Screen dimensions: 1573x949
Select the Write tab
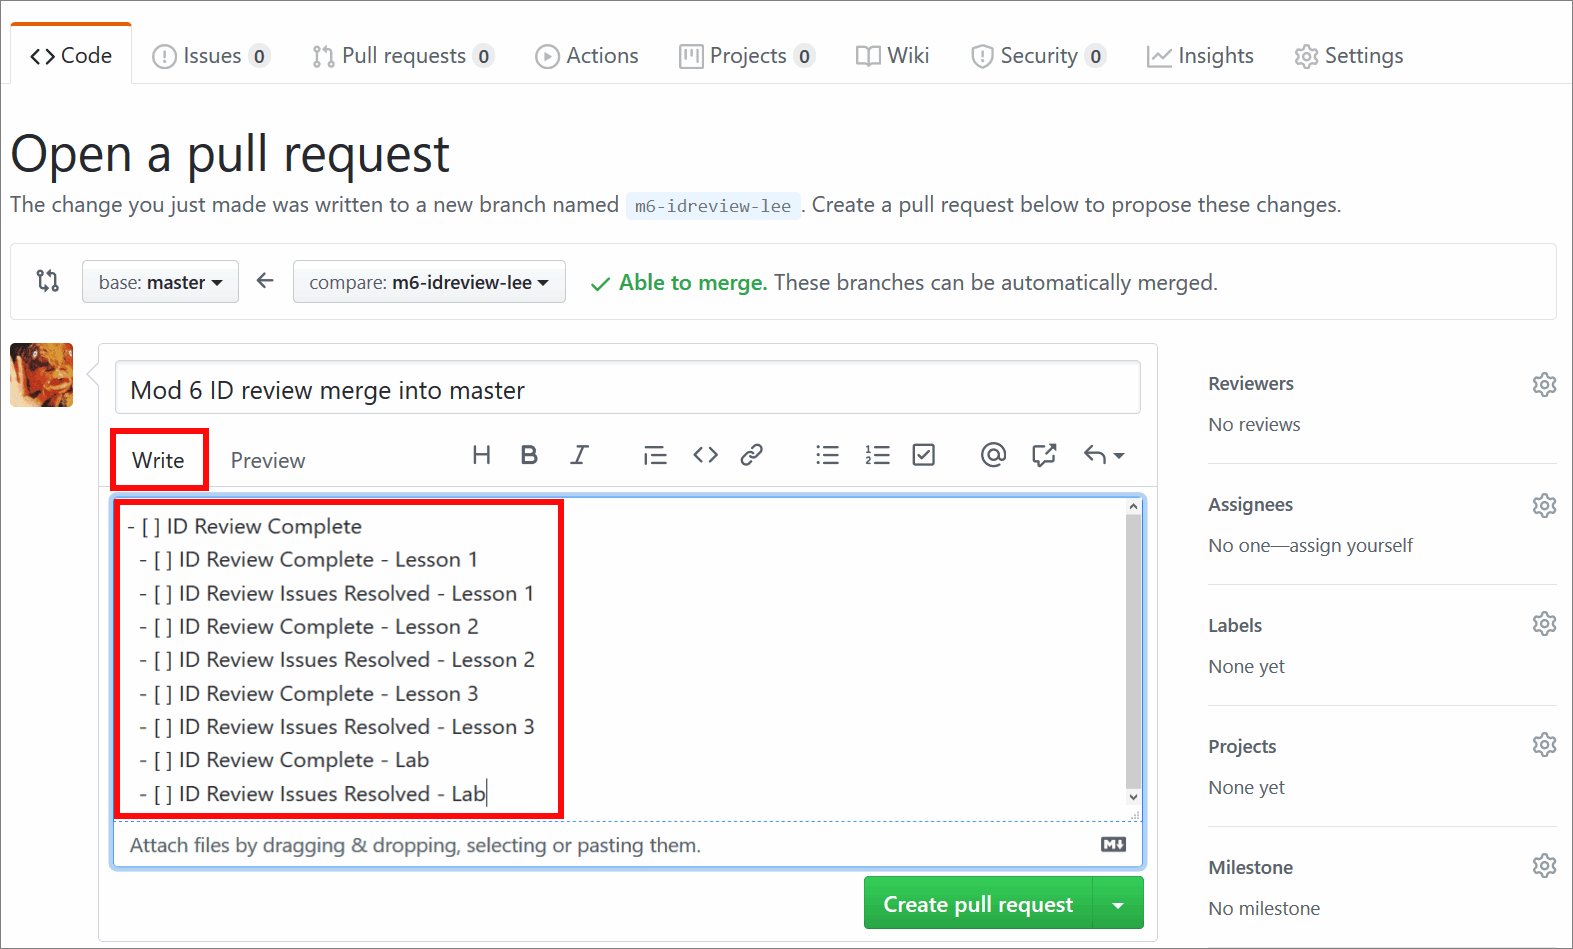point(158,460)
